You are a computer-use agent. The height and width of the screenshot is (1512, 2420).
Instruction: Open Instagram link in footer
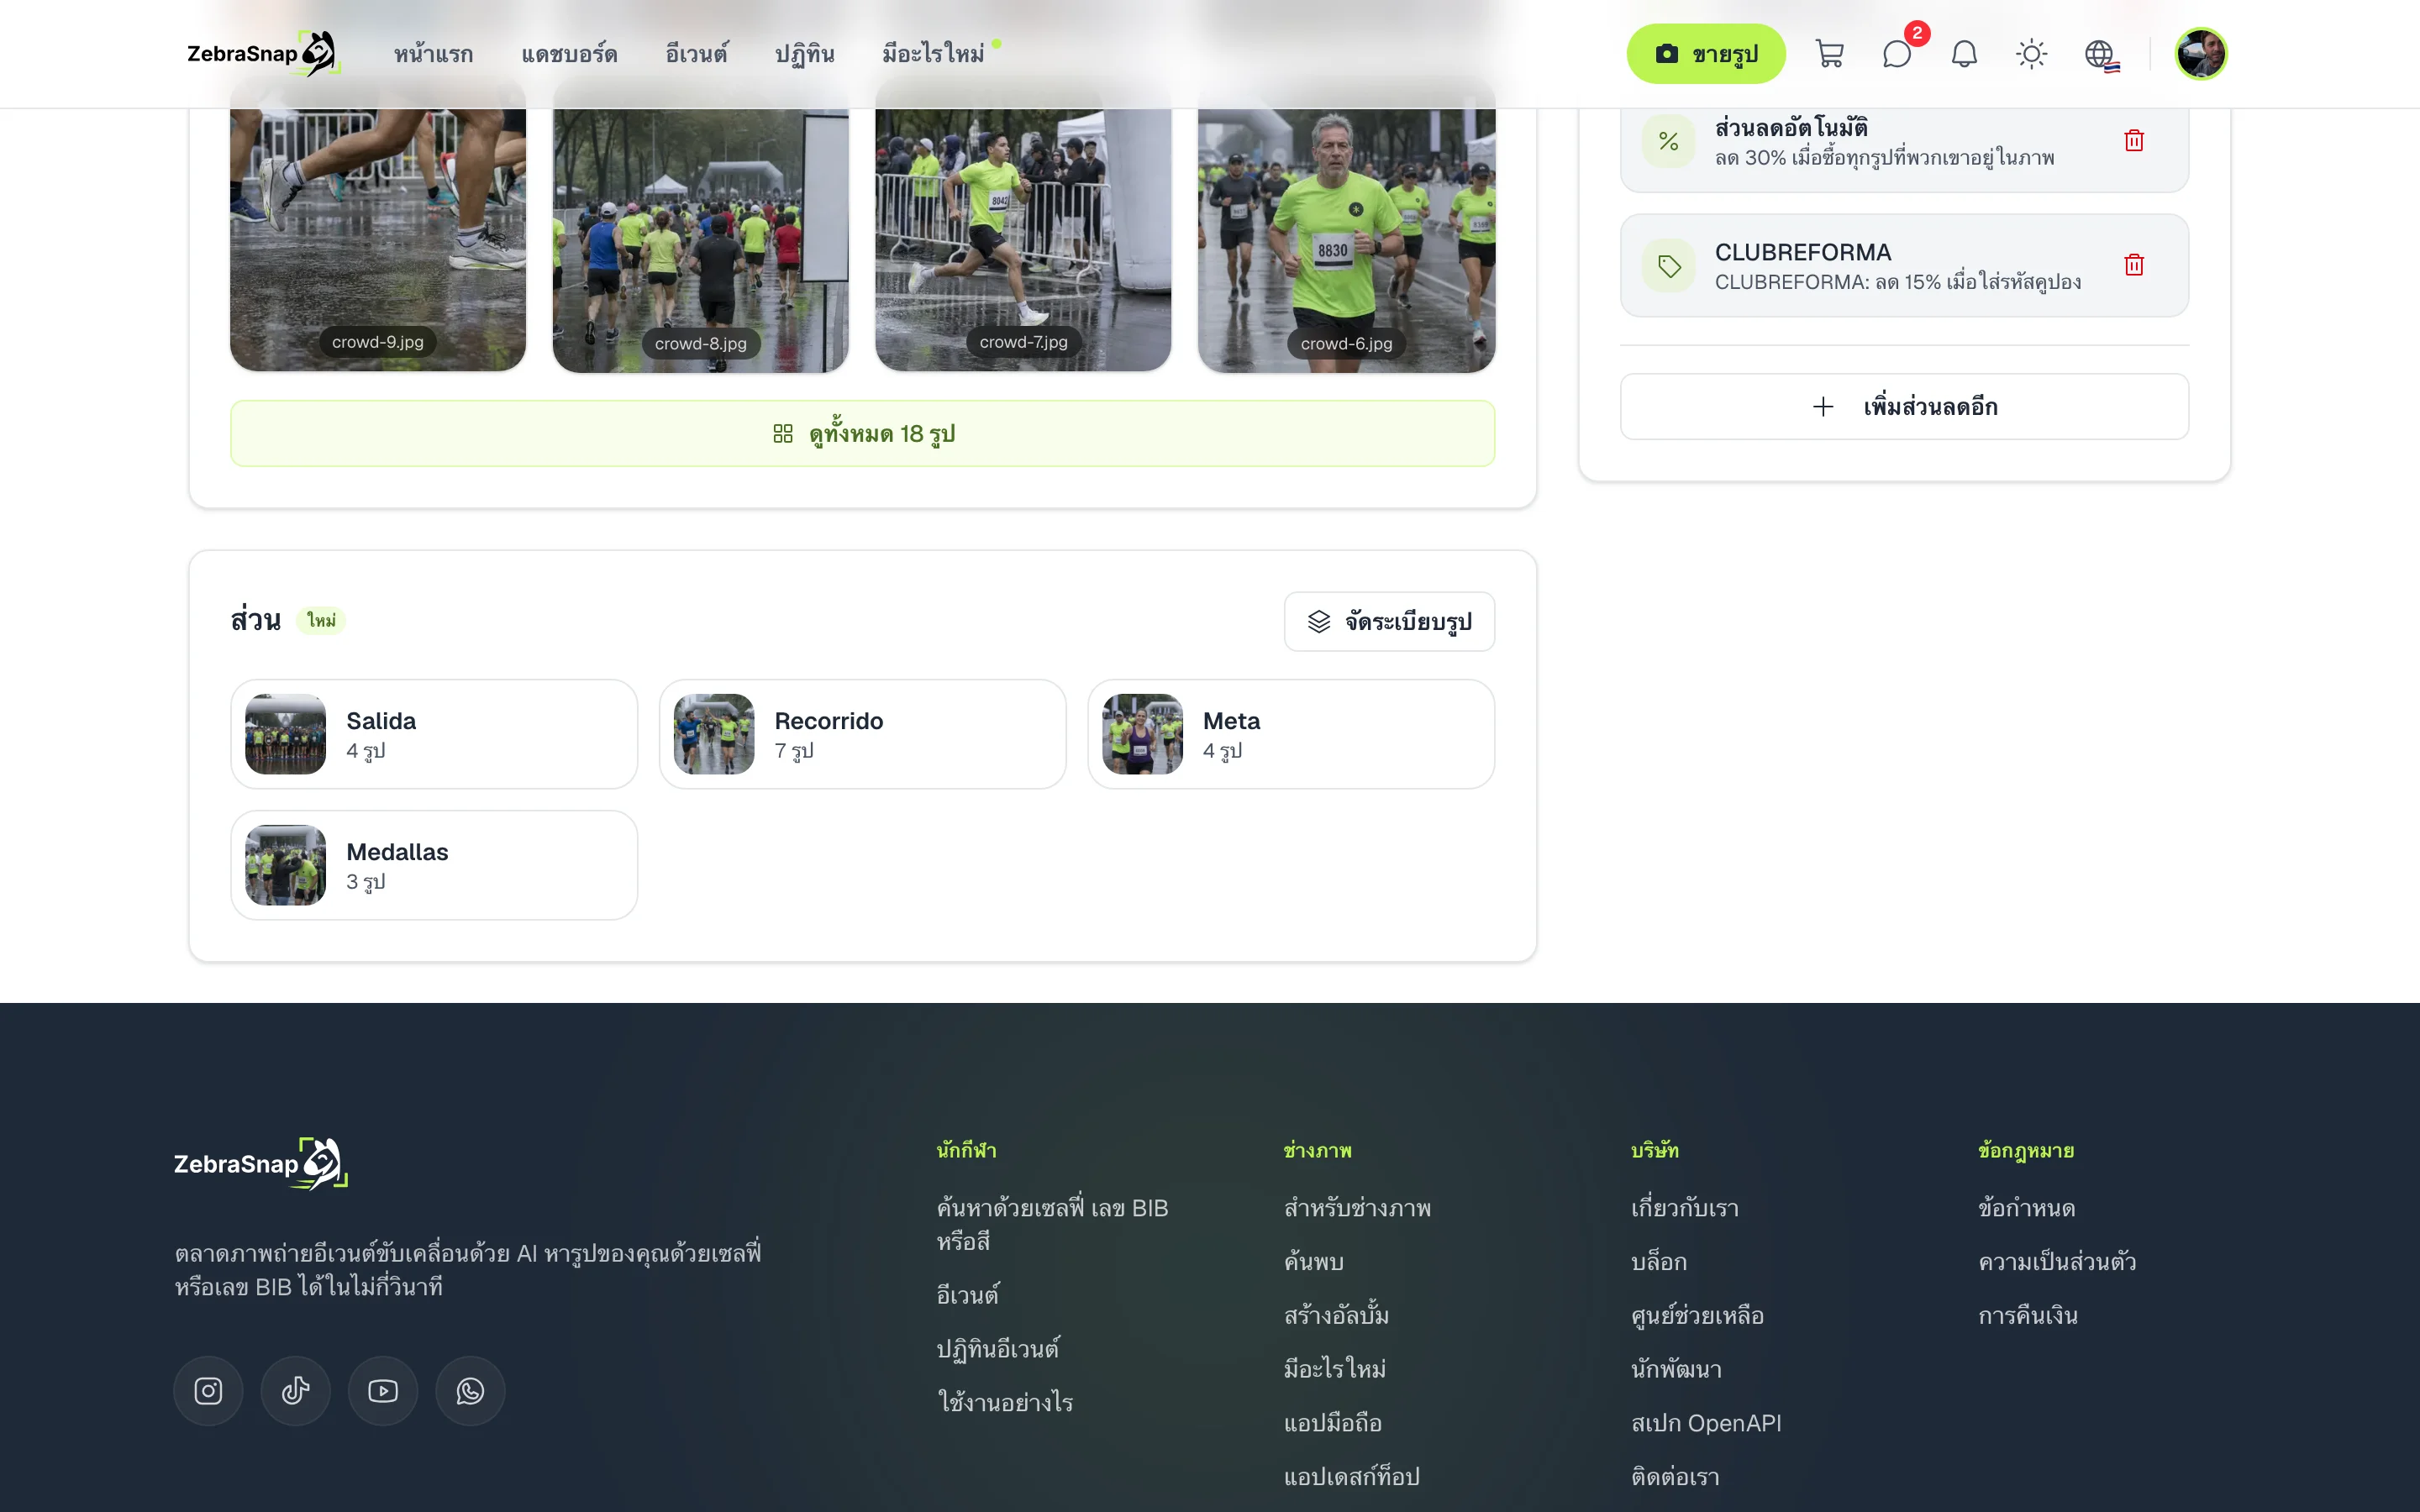208,1391
